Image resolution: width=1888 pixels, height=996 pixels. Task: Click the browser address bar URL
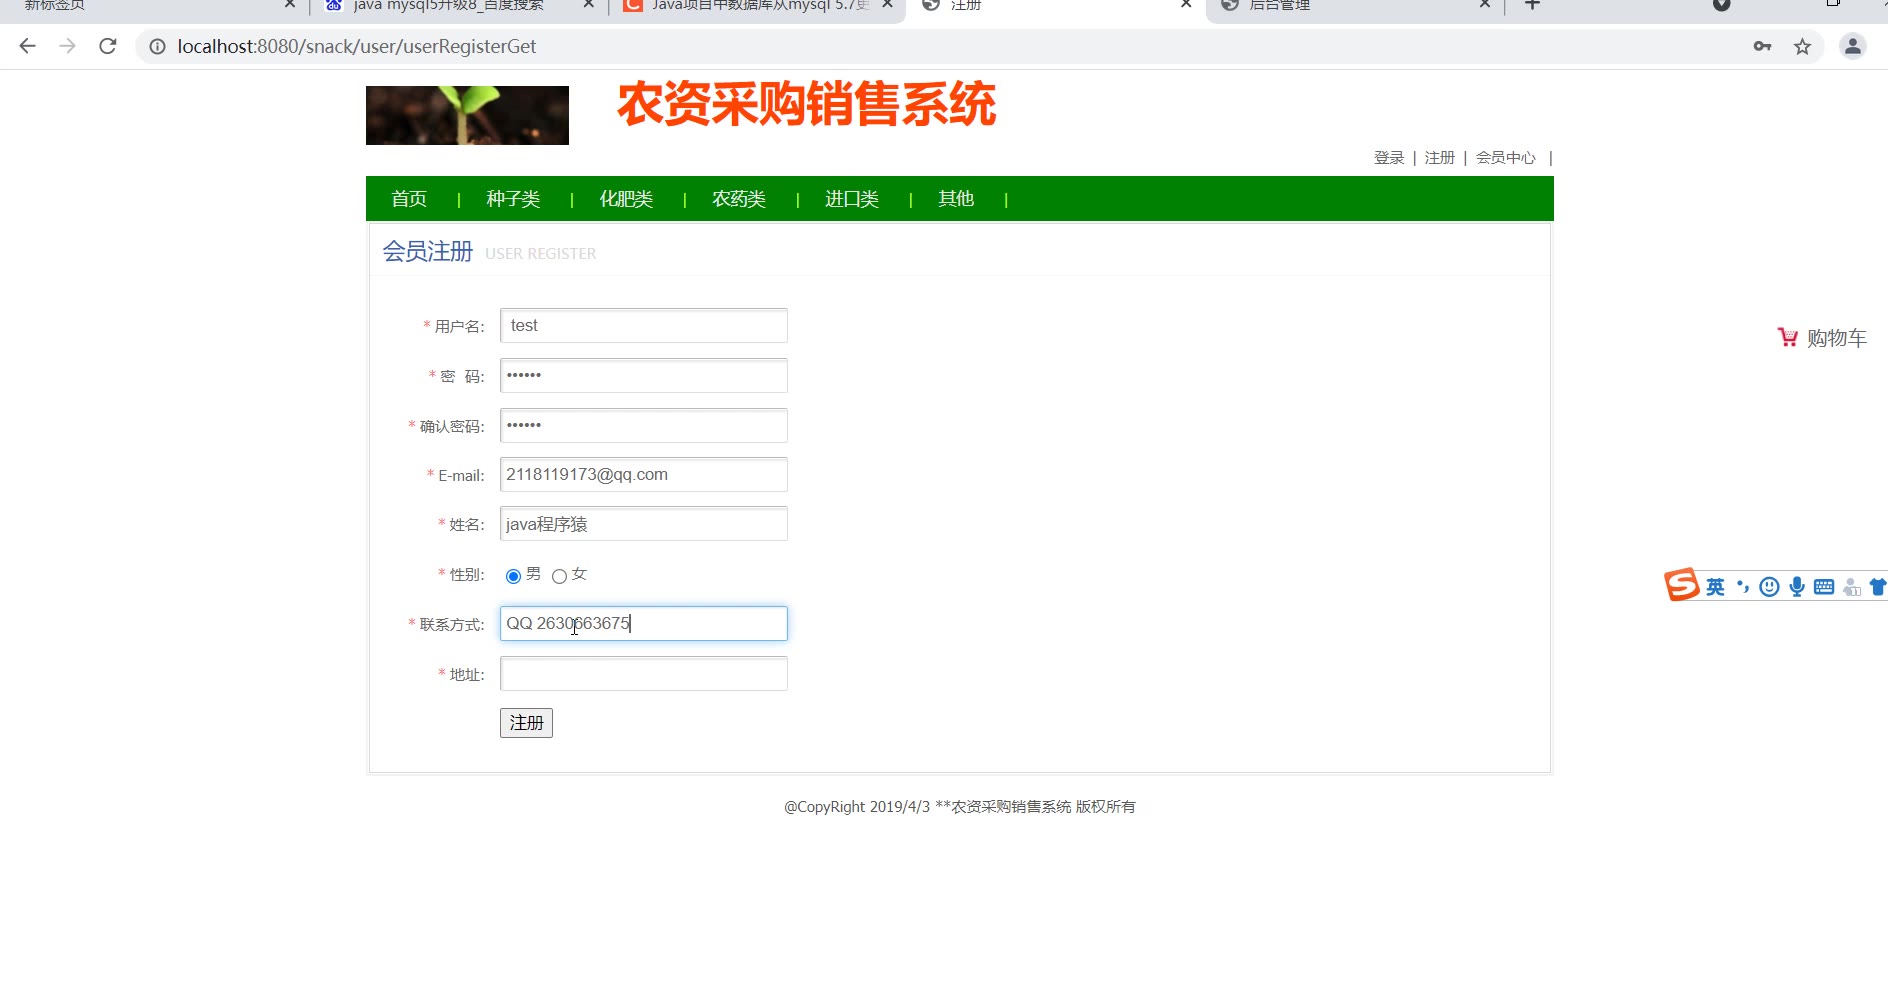pyautogui.click(x=357, y=46)
